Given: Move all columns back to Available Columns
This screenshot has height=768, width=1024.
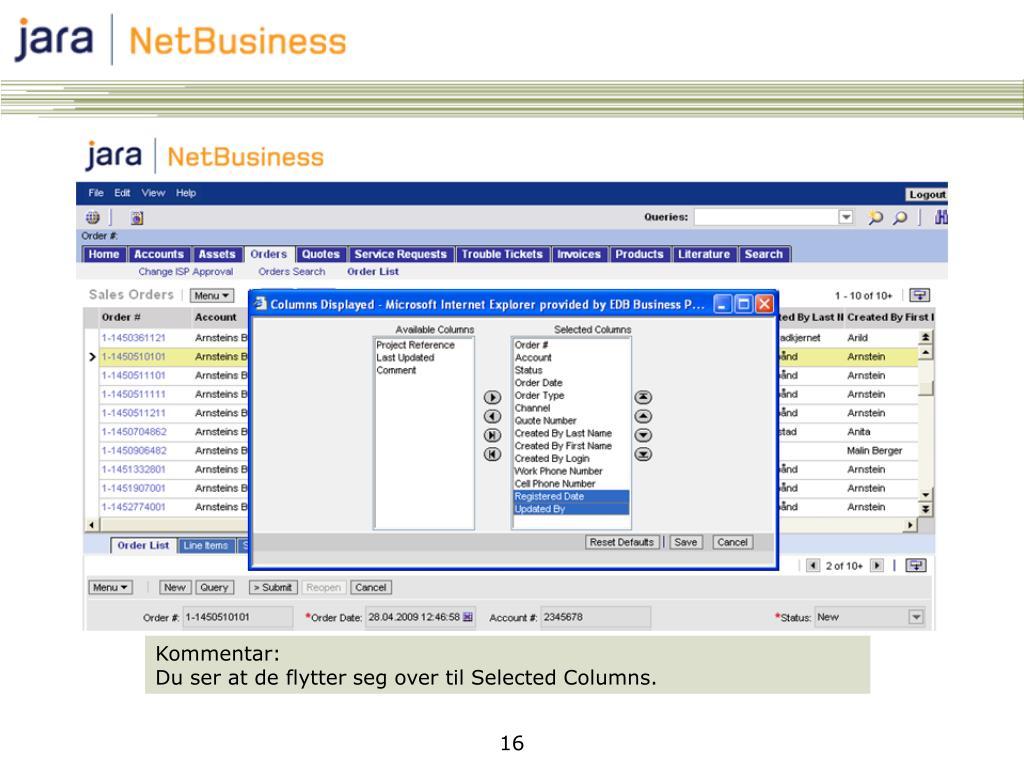Looking at the screenshot, I should (x=492, y=454).
